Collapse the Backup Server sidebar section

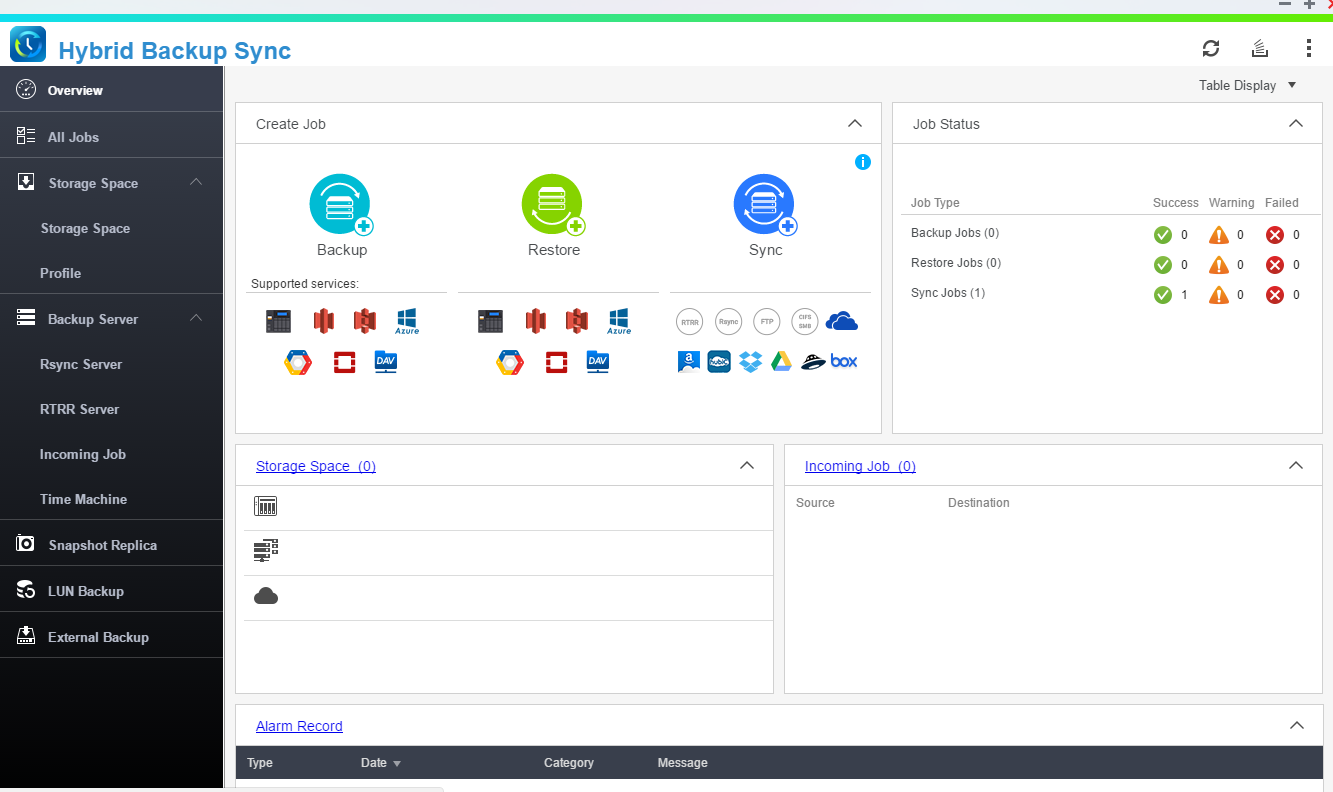196,318
